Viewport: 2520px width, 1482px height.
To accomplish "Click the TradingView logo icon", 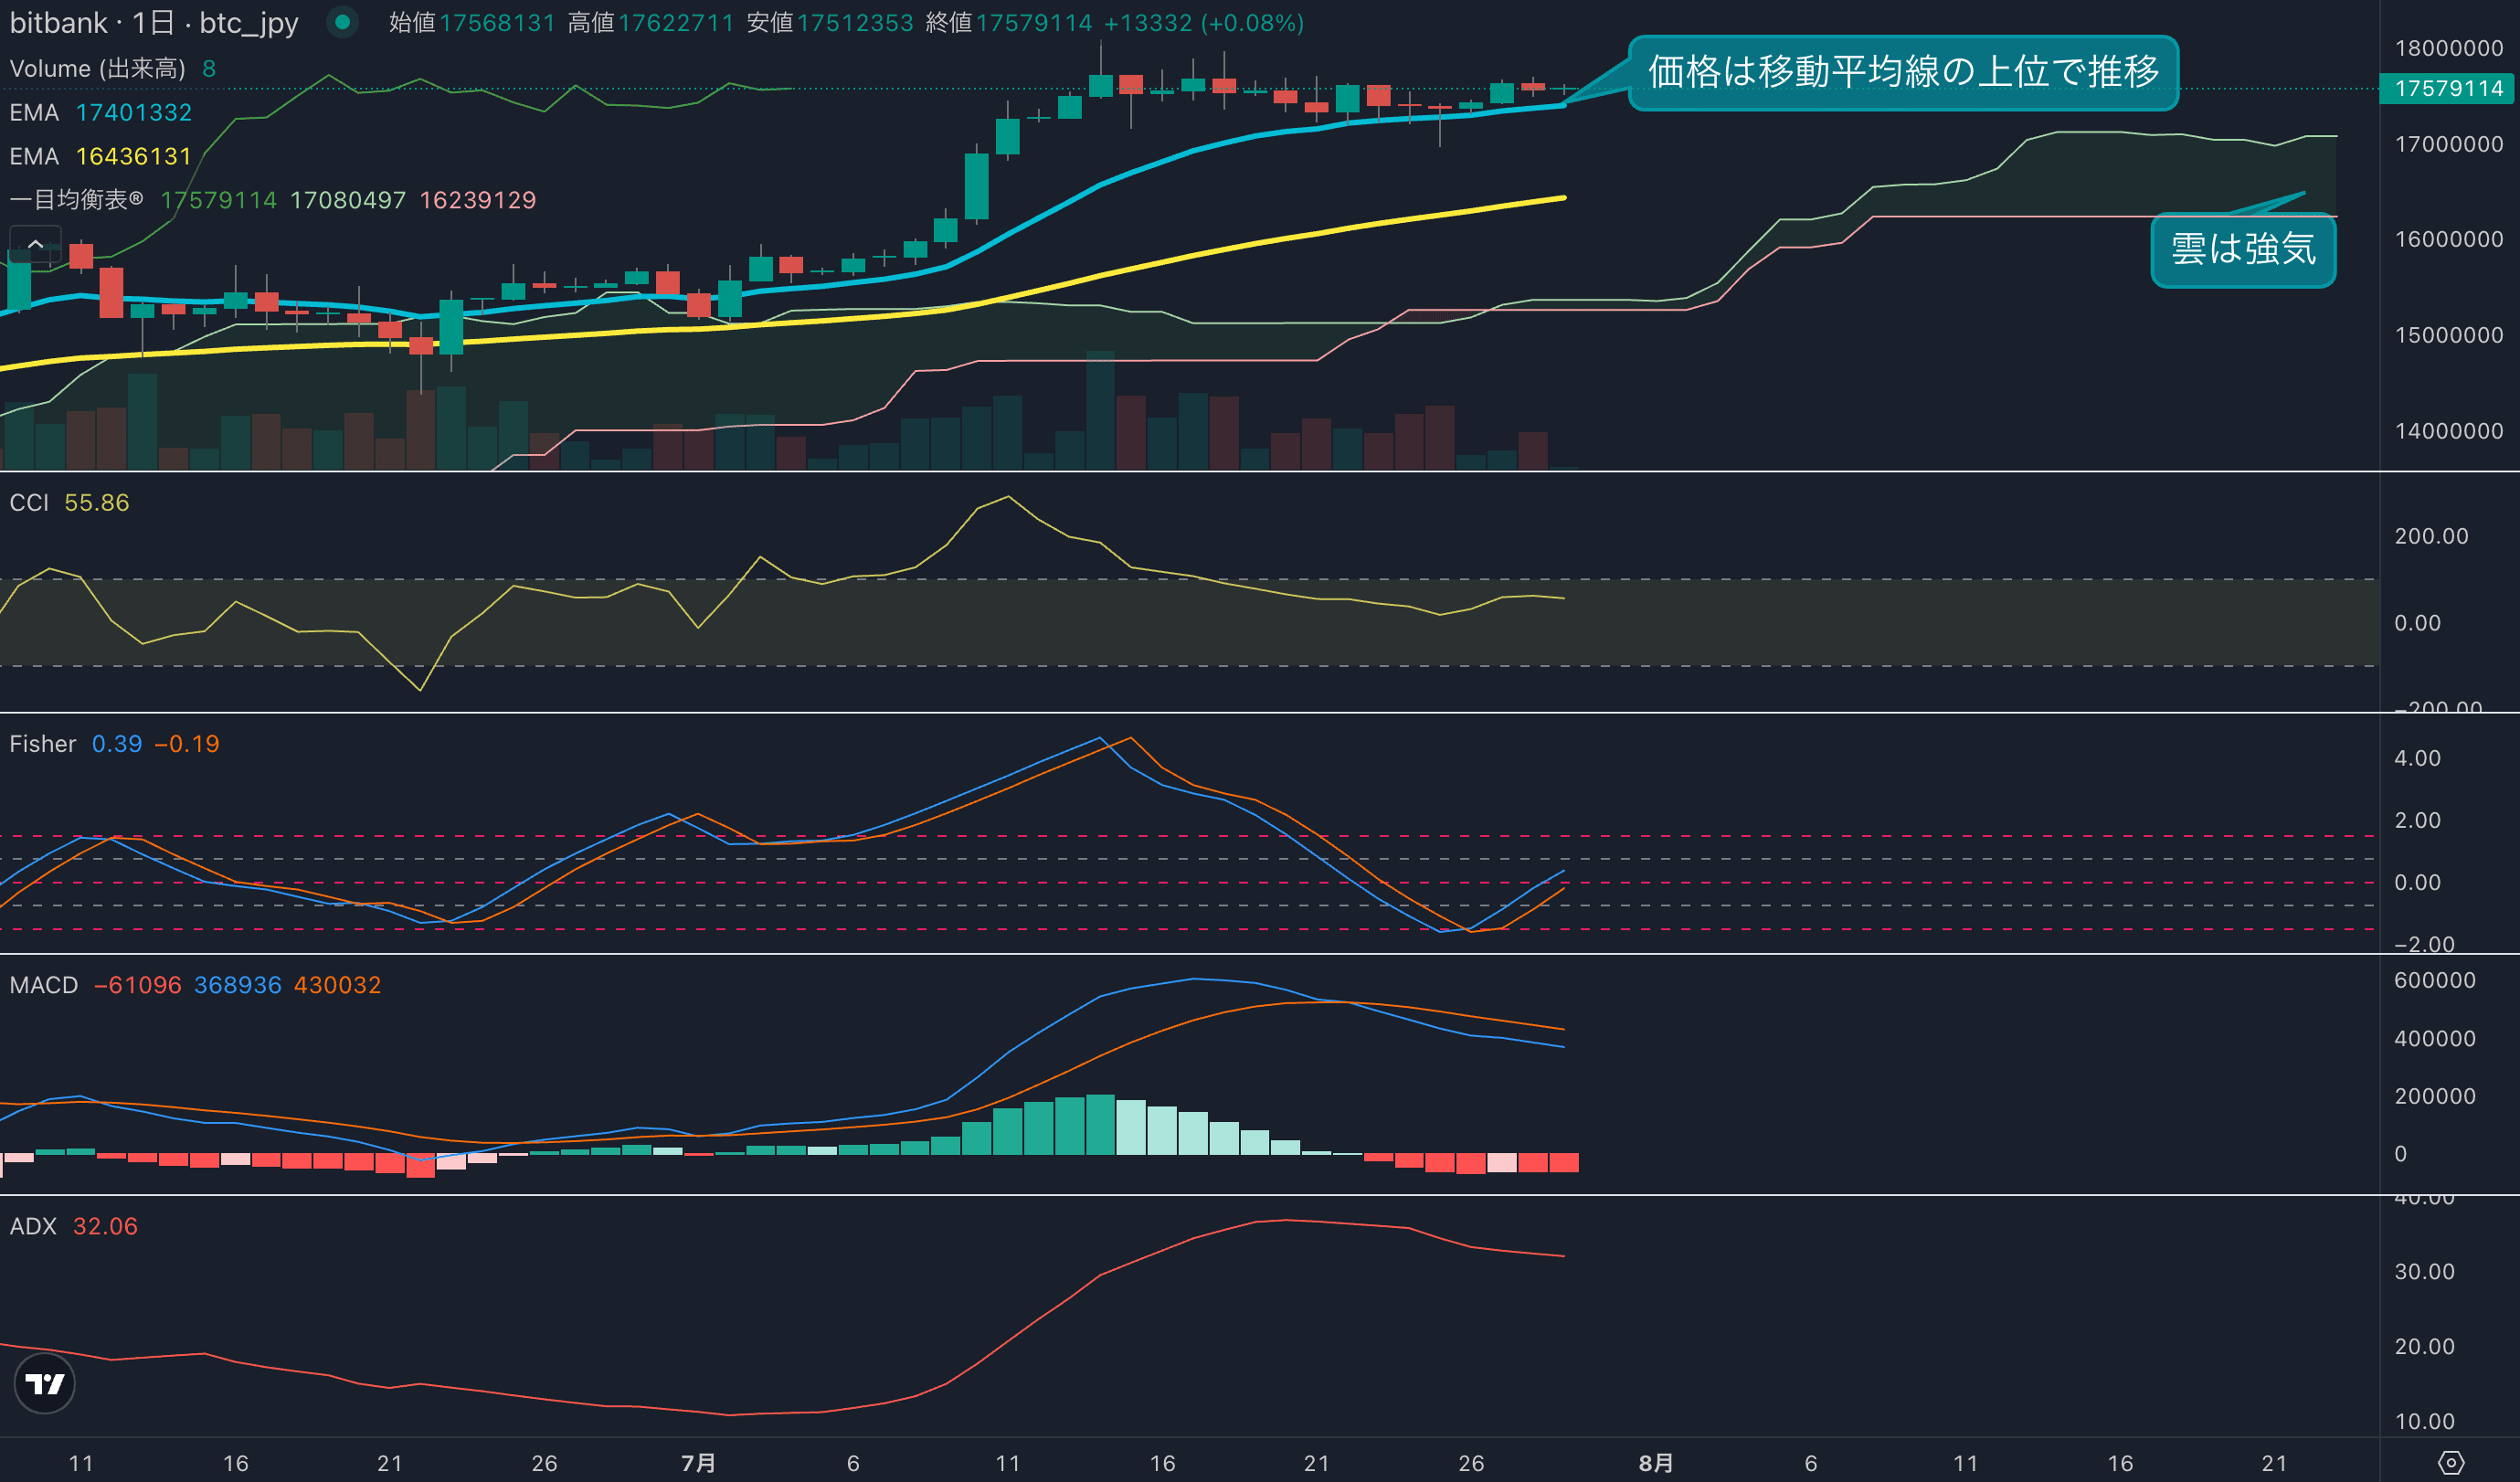I will coord(44,1384).
